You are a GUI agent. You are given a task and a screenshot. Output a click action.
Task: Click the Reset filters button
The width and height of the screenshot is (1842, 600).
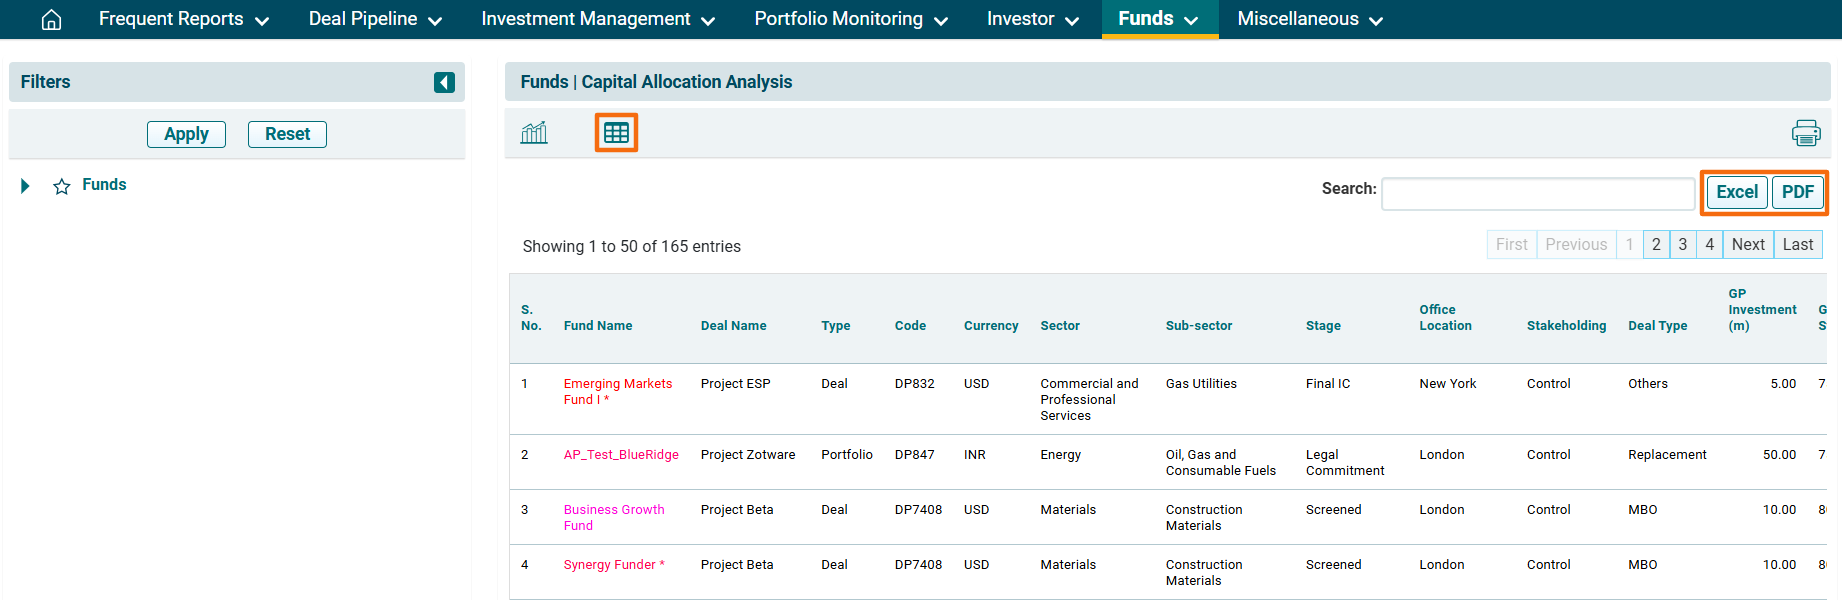click(287, 134)
